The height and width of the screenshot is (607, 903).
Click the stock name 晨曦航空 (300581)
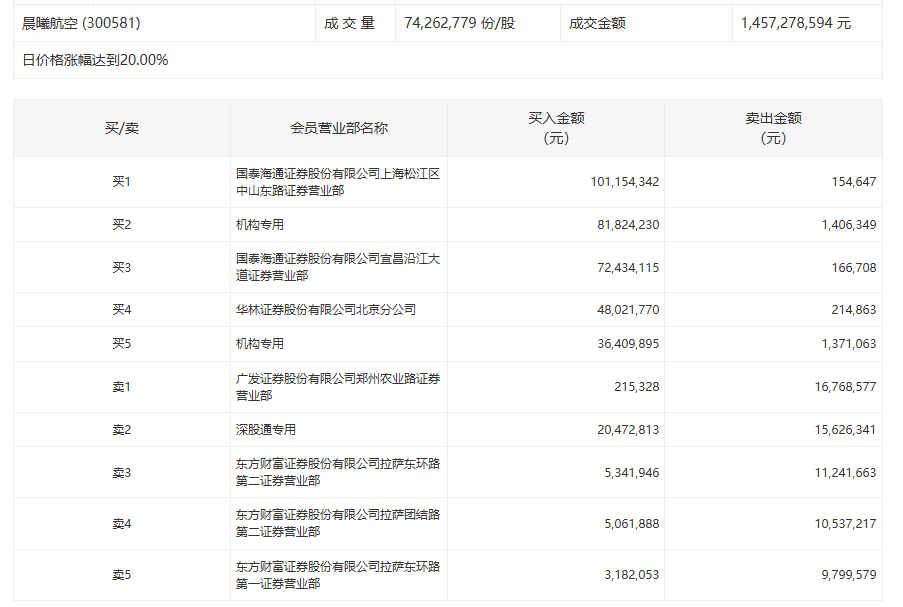[x=88, y=23]
